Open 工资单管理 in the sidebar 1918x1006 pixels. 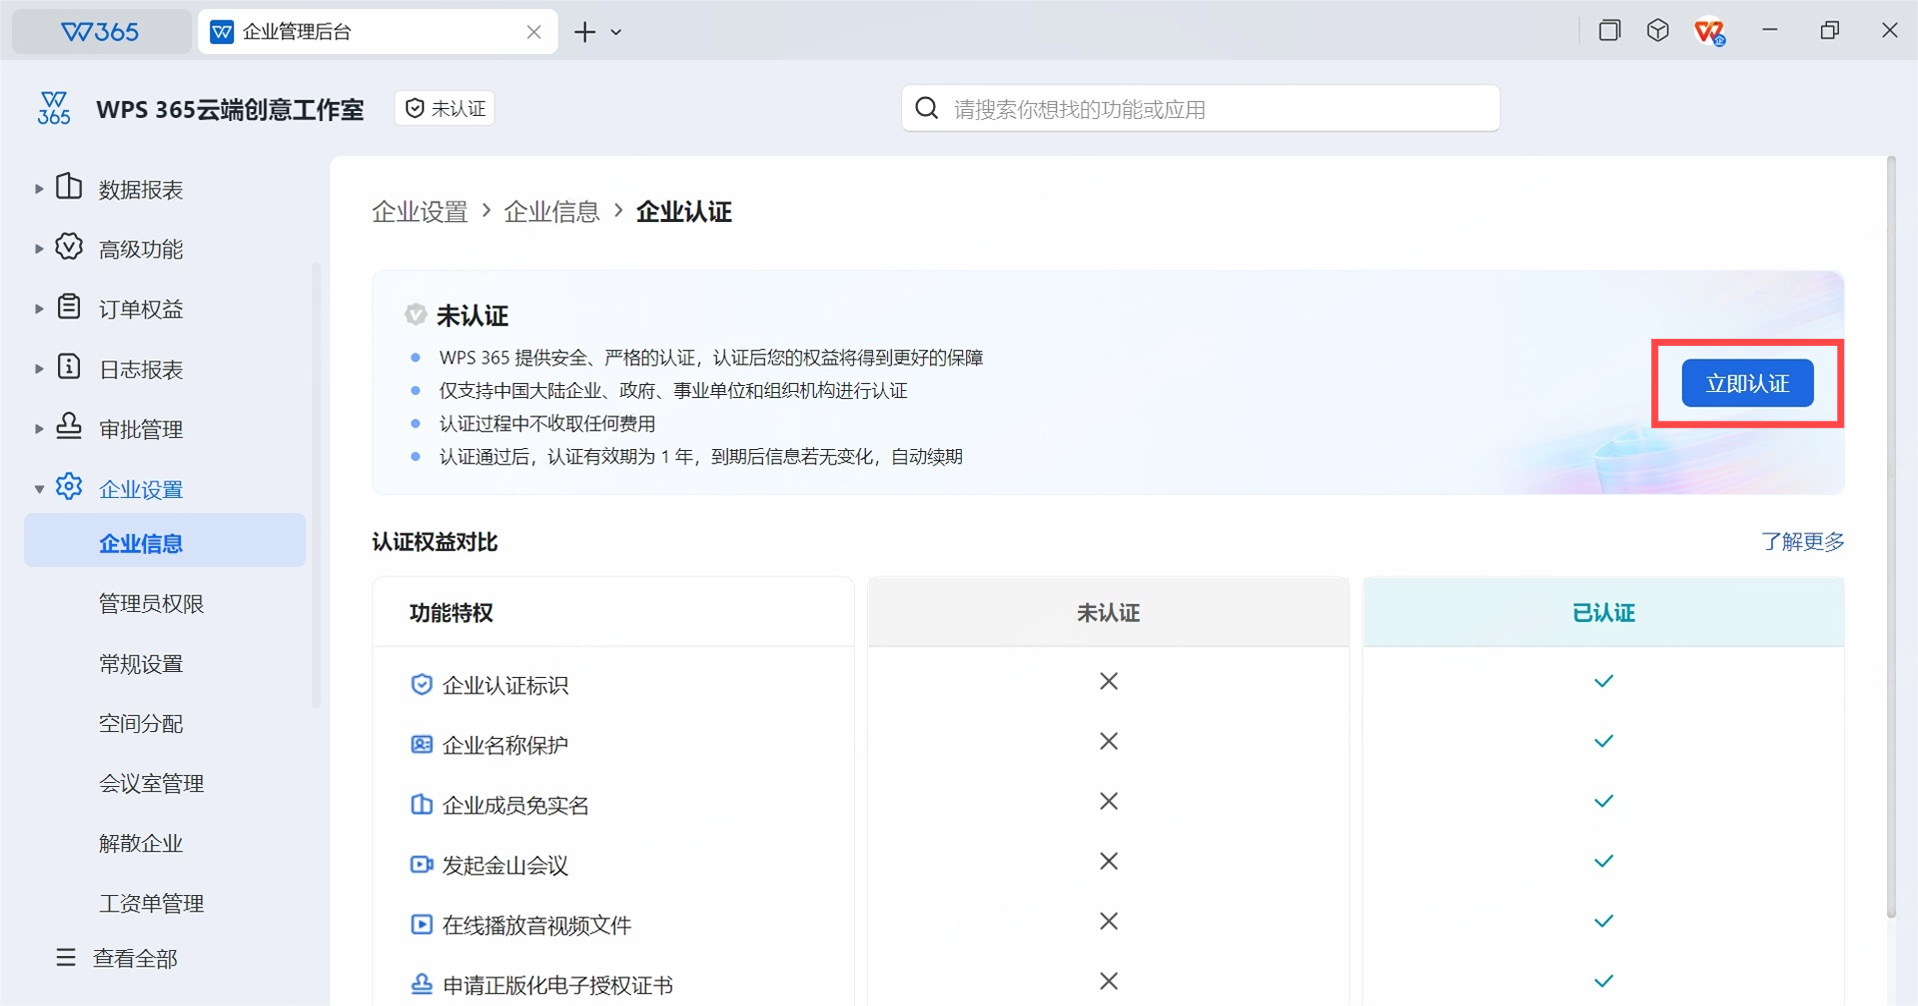(151, 903)
